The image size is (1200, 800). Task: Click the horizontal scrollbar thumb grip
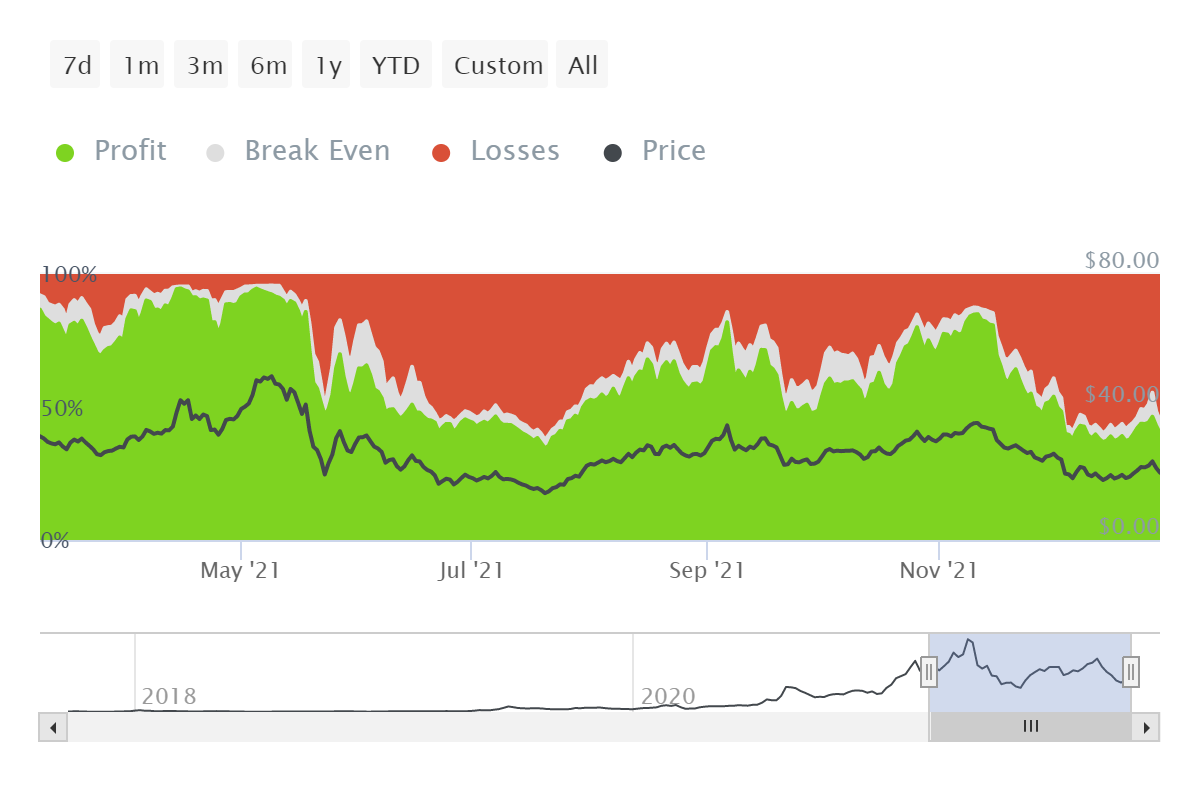pos(1030,727)
